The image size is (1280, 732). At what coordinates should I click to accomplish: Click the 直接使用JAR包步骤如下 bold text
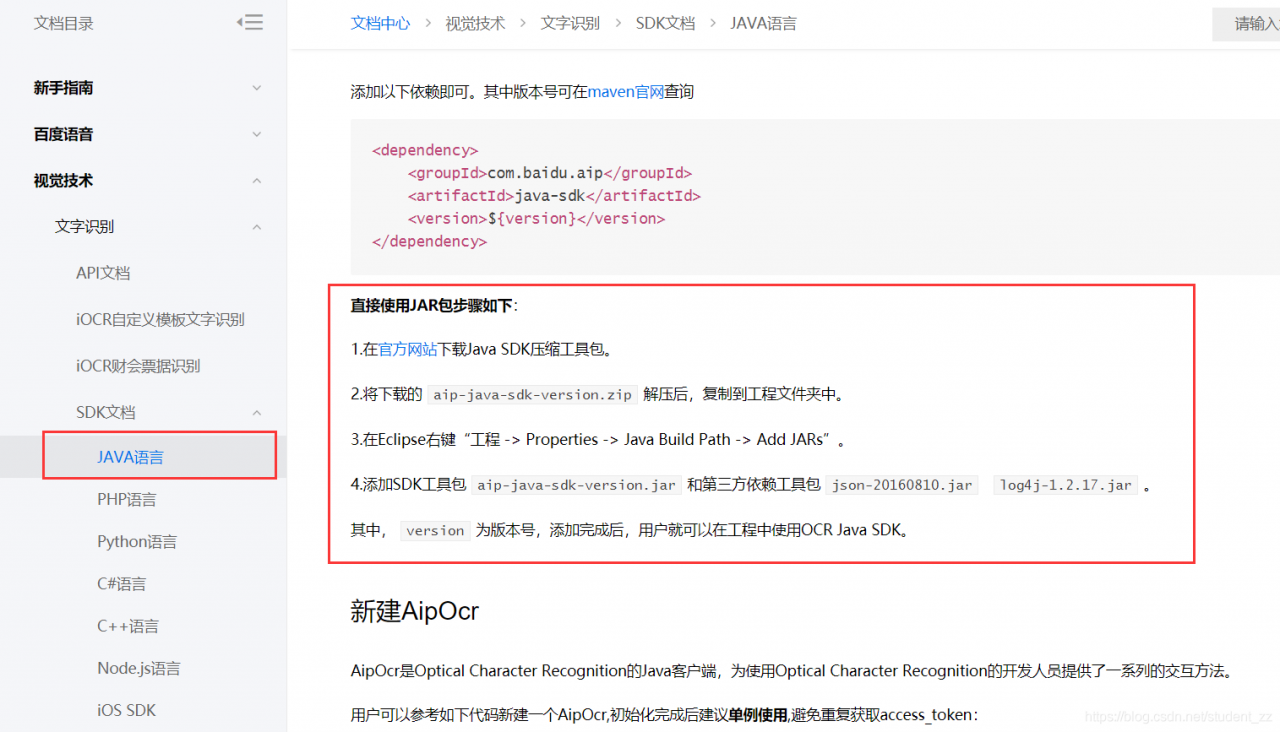point(431,306)
